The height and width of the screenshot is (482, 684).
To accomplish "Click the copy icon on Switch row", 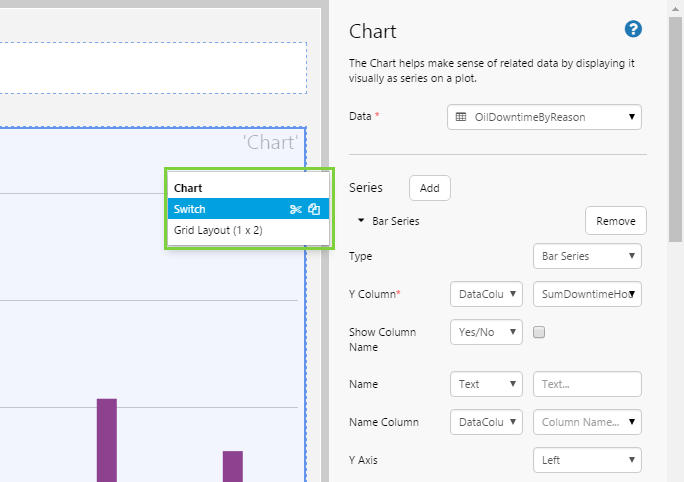I will [314, 209].
